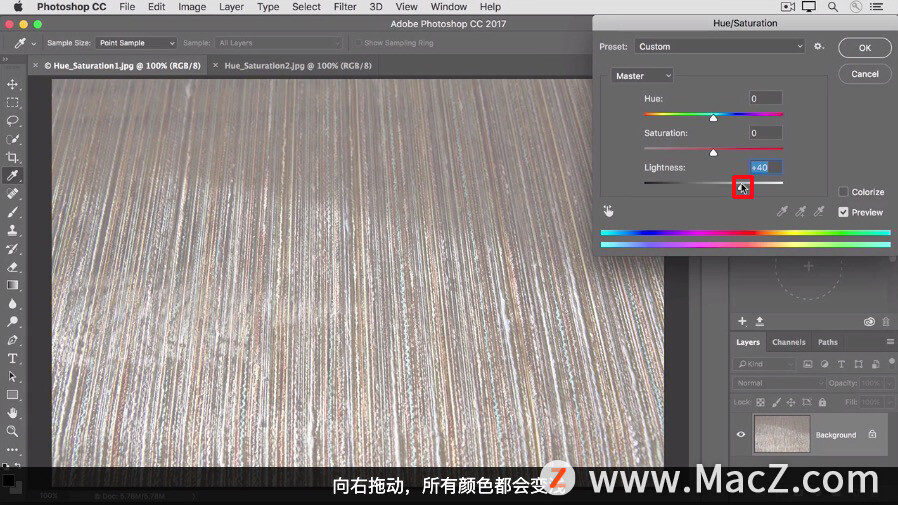Click the Subtract from Sample eyedropper

coord(820,211)
